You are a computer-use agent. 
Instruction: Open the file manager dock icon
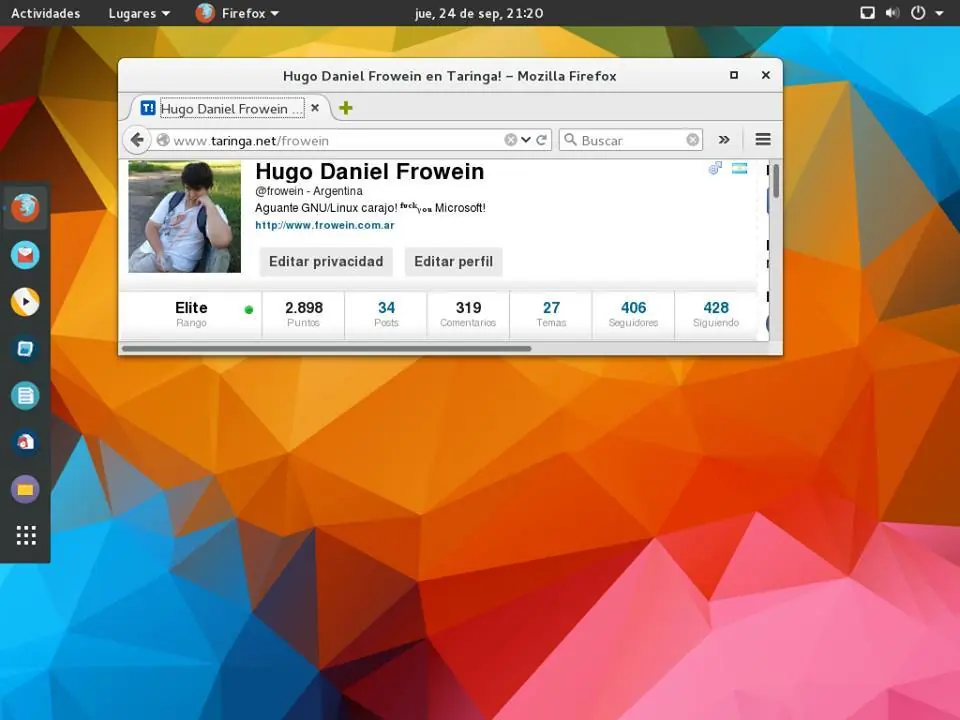pos(25,489)
